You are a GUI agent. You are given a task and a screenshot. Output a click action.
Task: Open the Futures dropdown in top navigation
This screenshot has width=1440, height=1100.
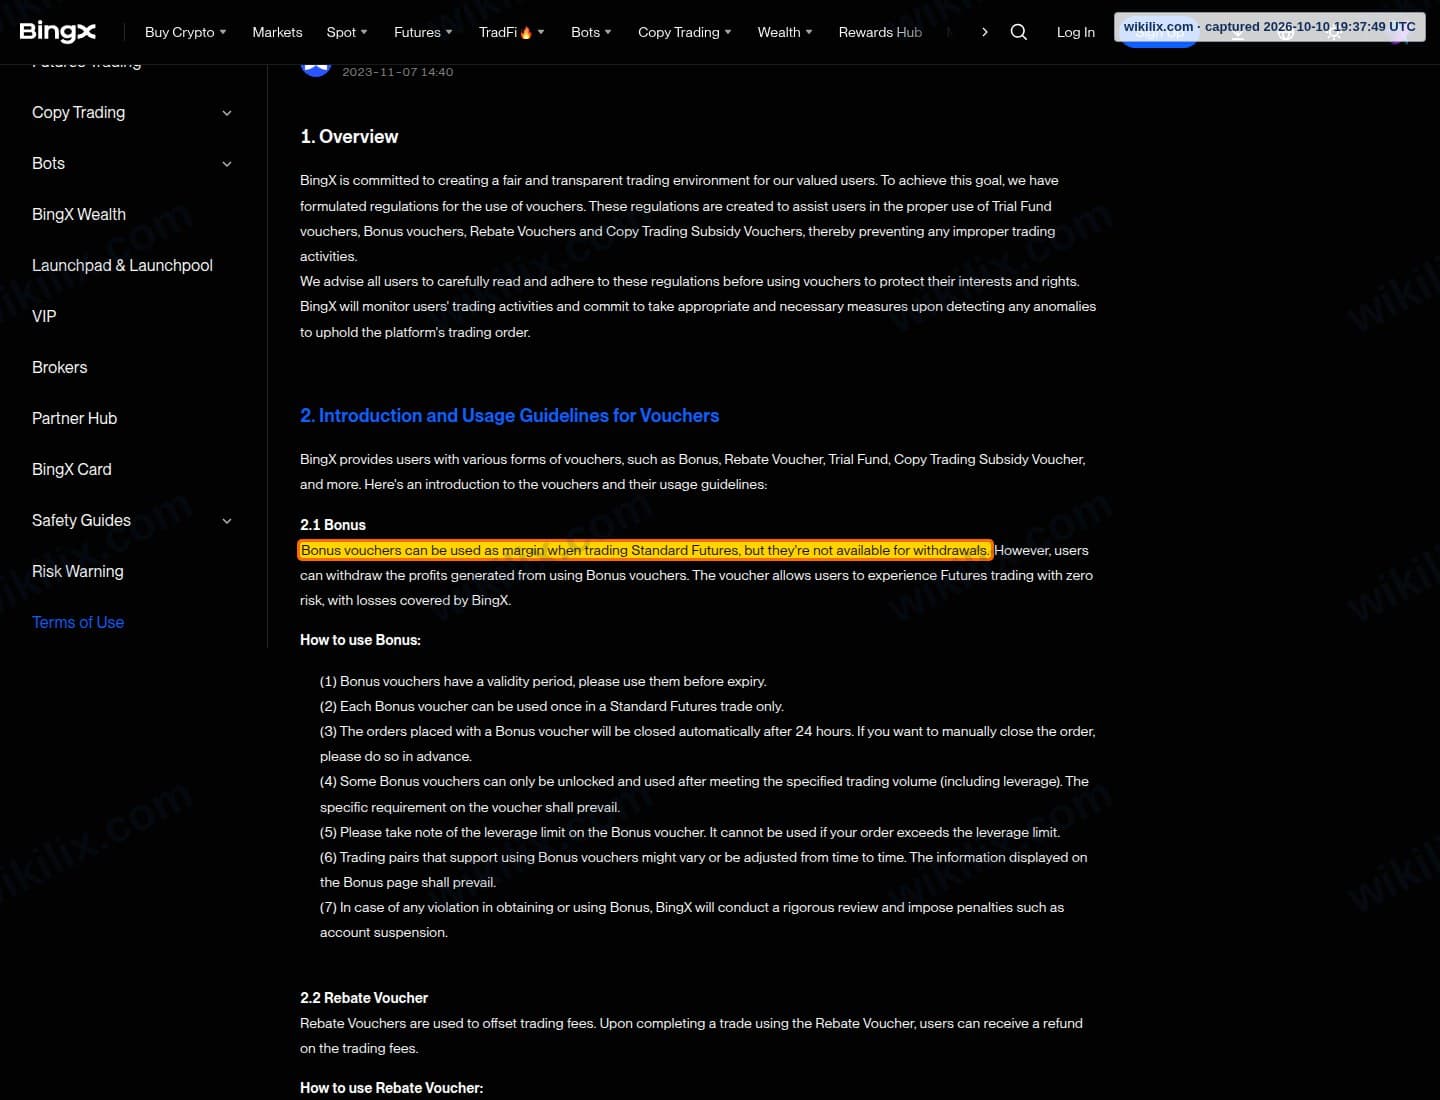click(x=423, y=32)
